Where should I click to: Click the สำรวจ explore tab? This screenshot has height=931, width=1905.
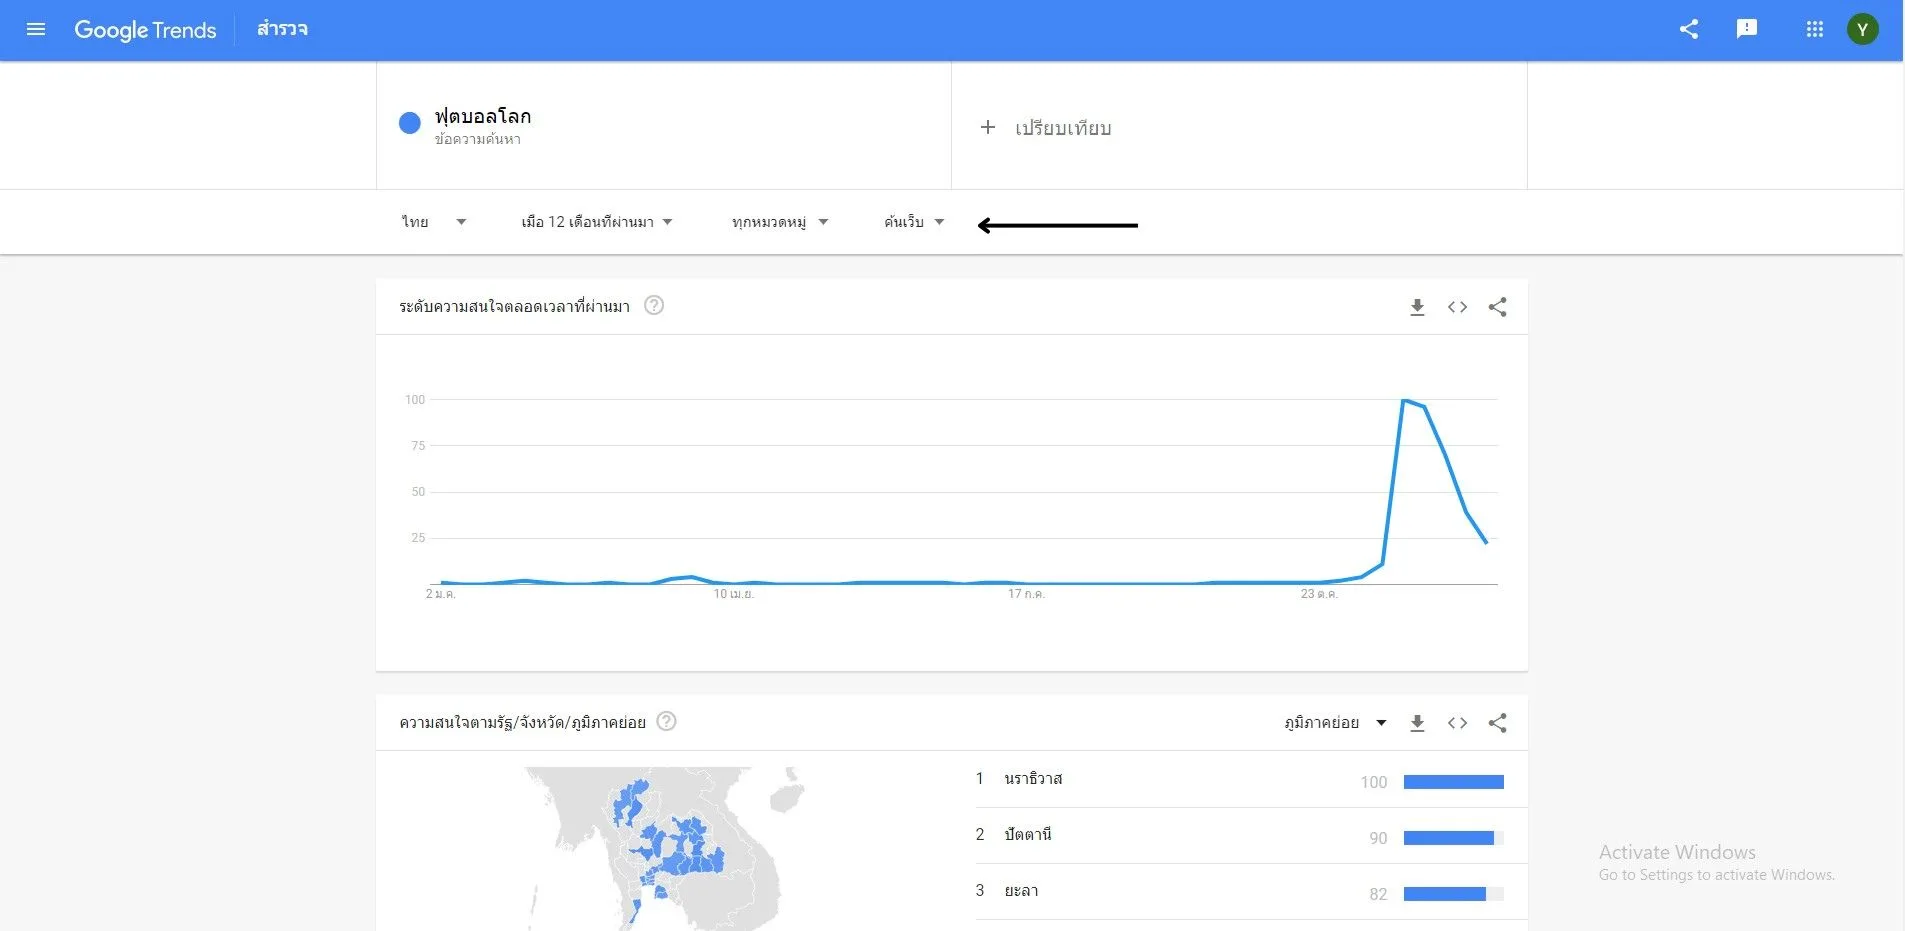click(x=282, y=29)
